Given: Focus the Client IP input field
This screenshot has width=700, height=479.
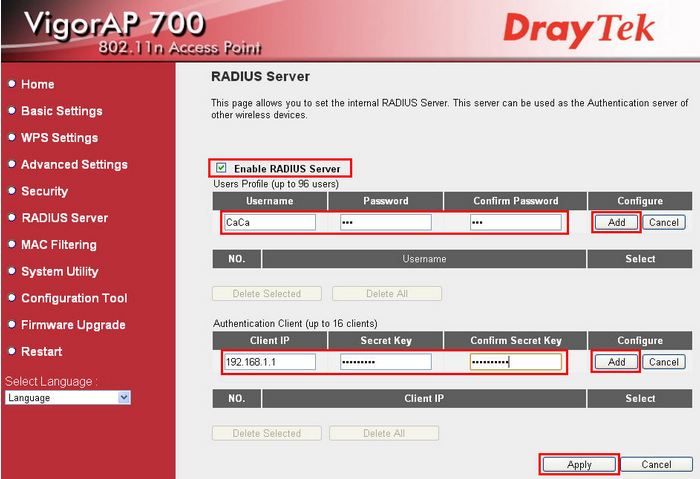Looking at the screenshot, I should [x=270, y=361].
